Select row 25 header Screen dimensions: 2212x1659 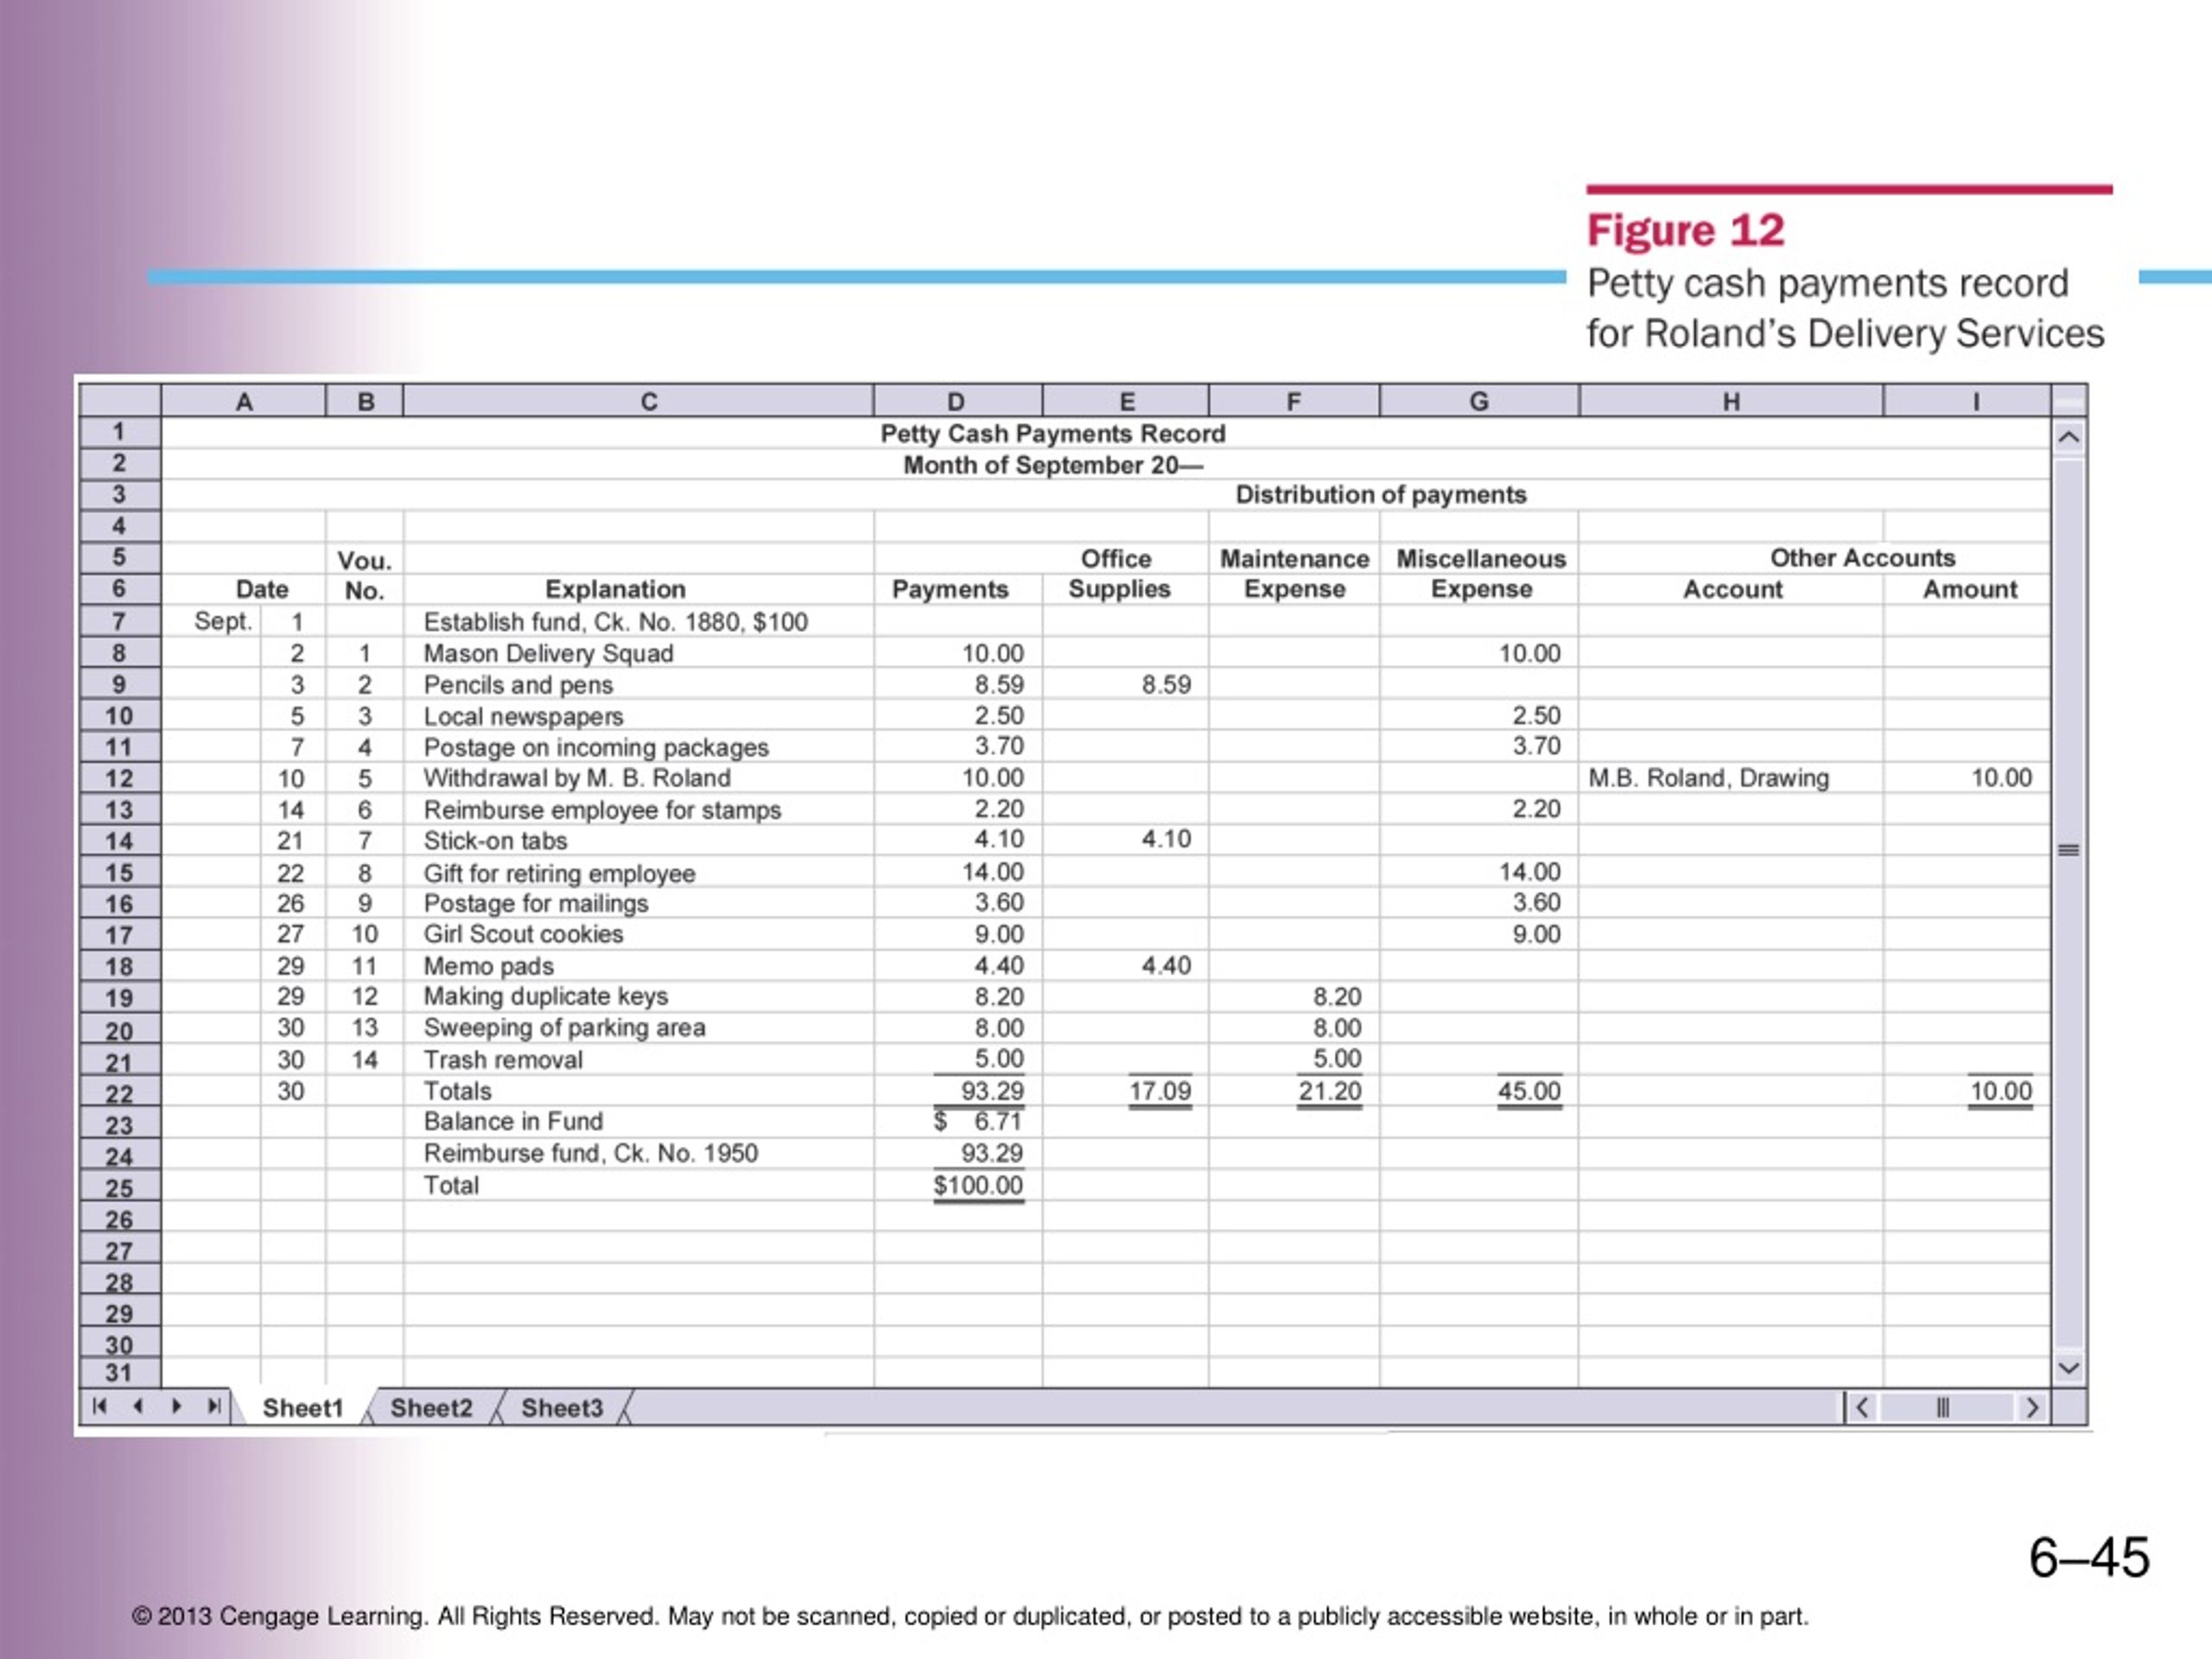120,1188
